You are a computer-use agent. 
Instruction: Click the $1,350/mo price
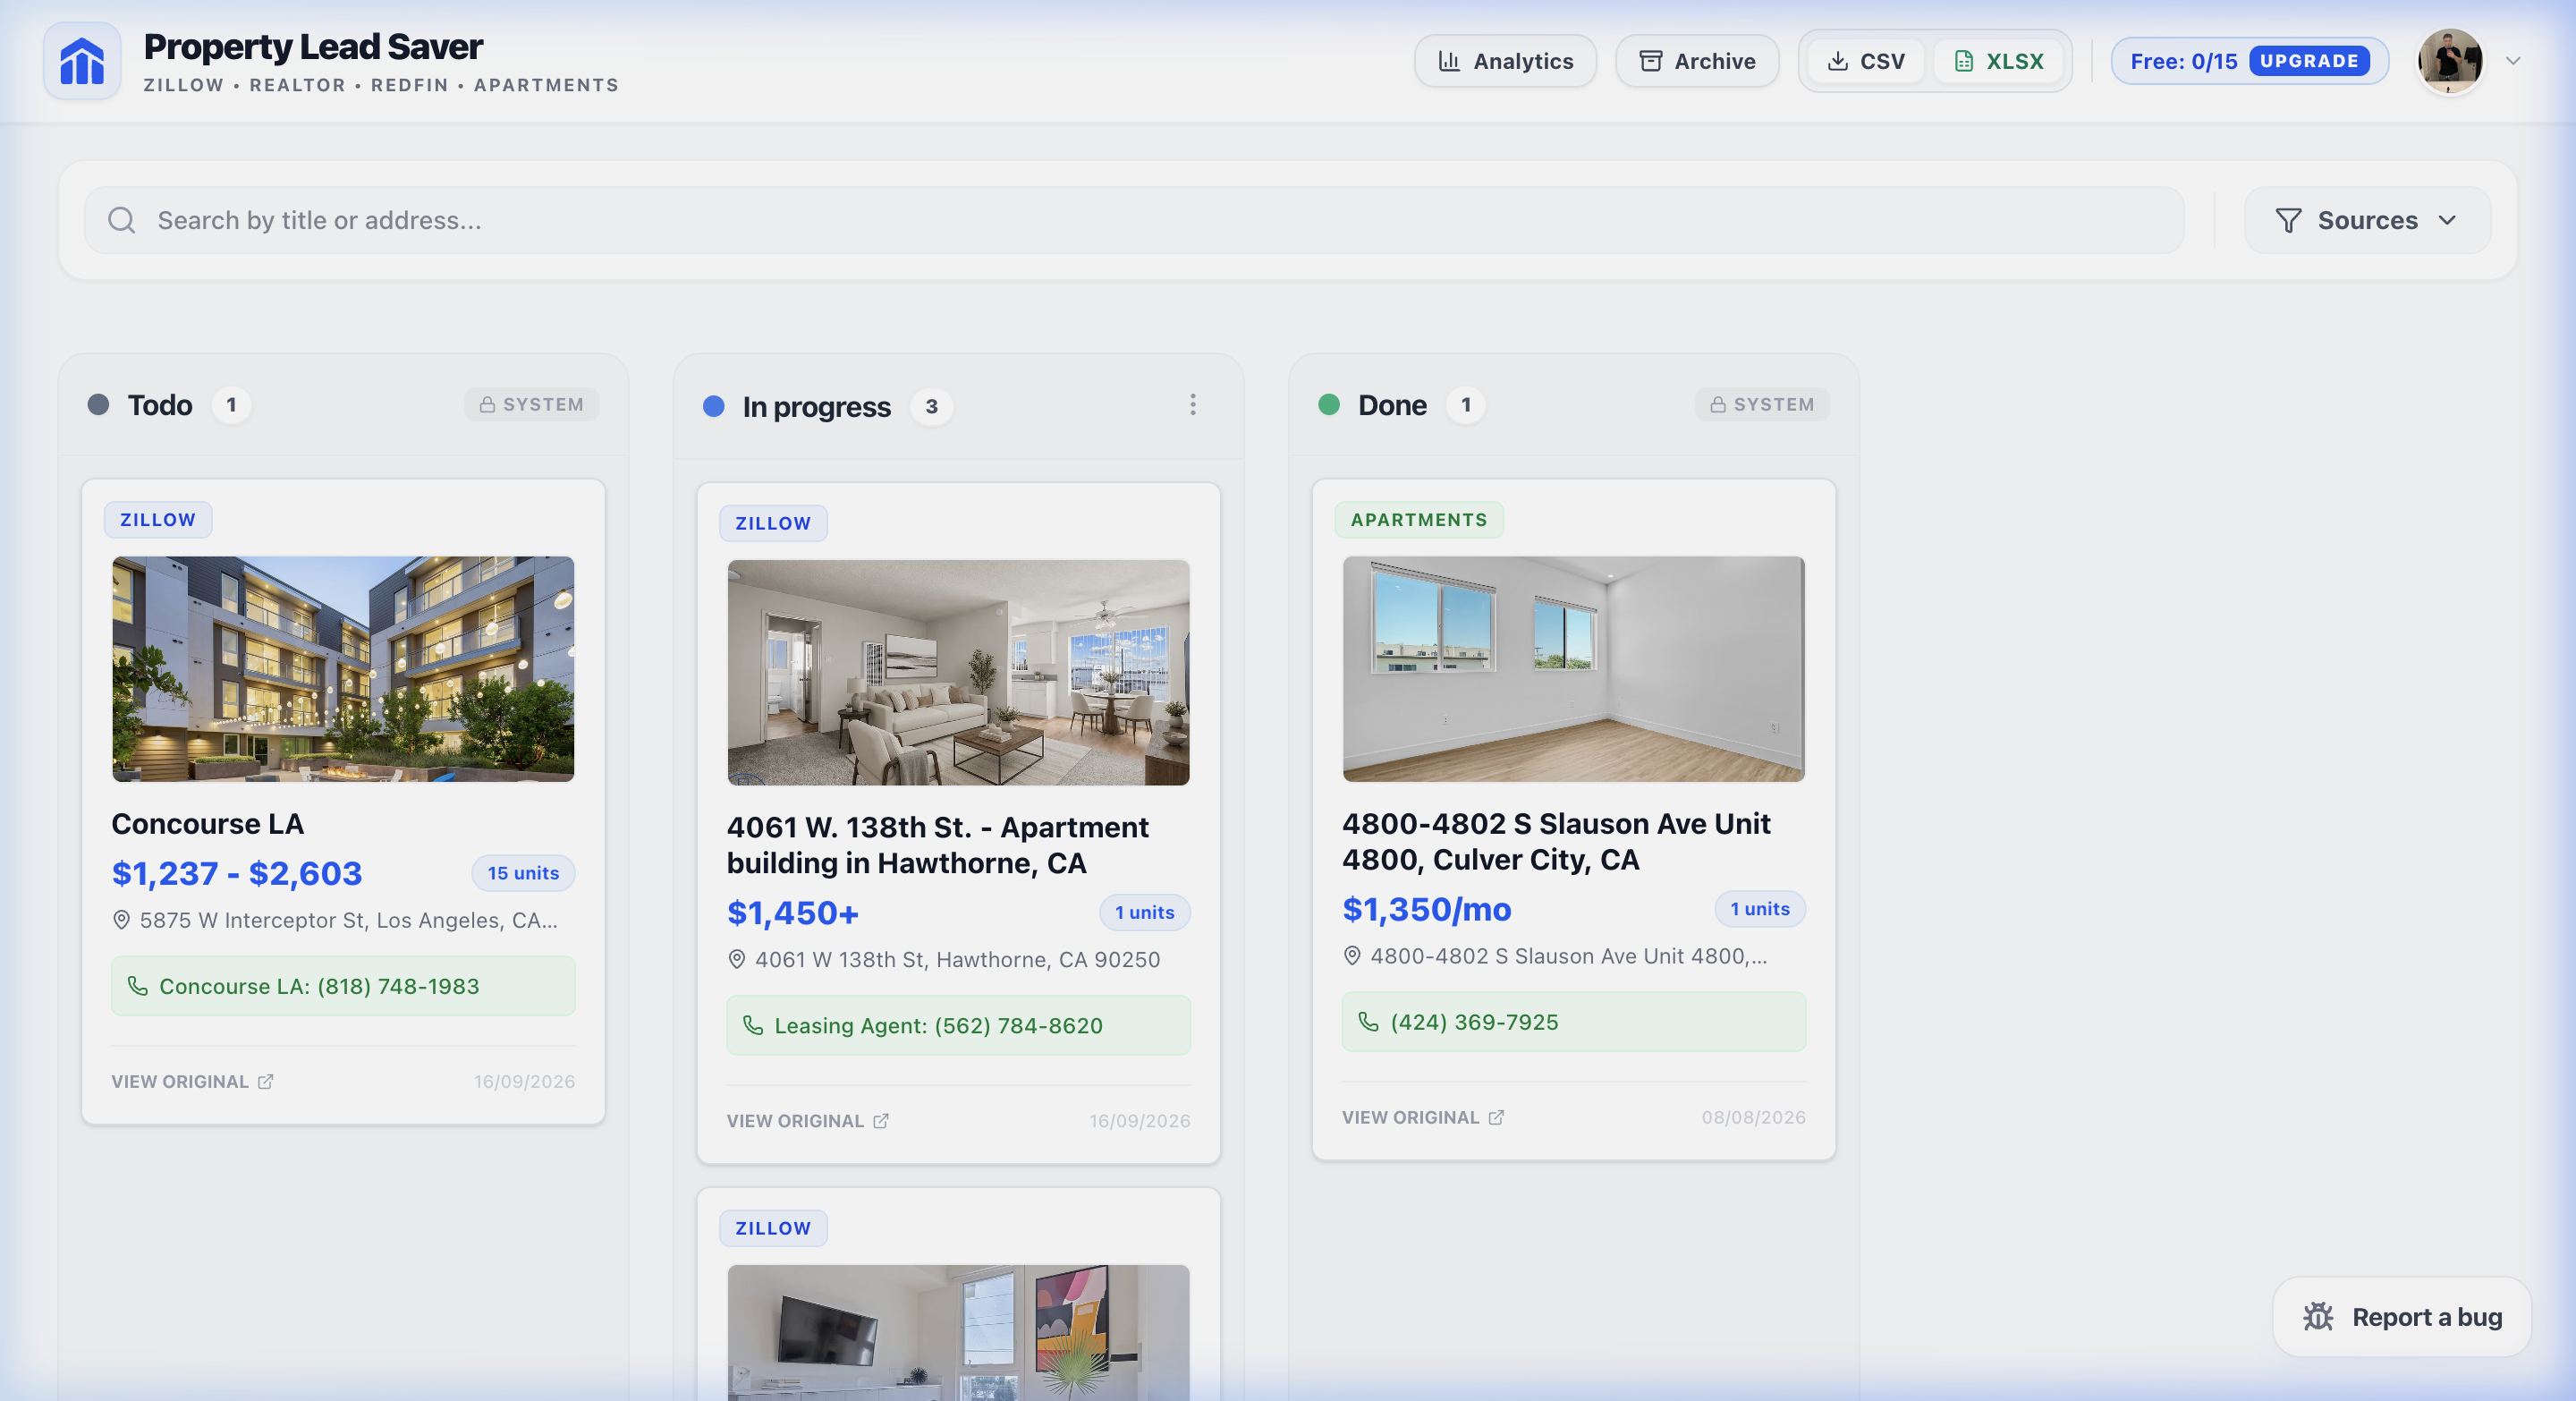tap(1427, 910)
